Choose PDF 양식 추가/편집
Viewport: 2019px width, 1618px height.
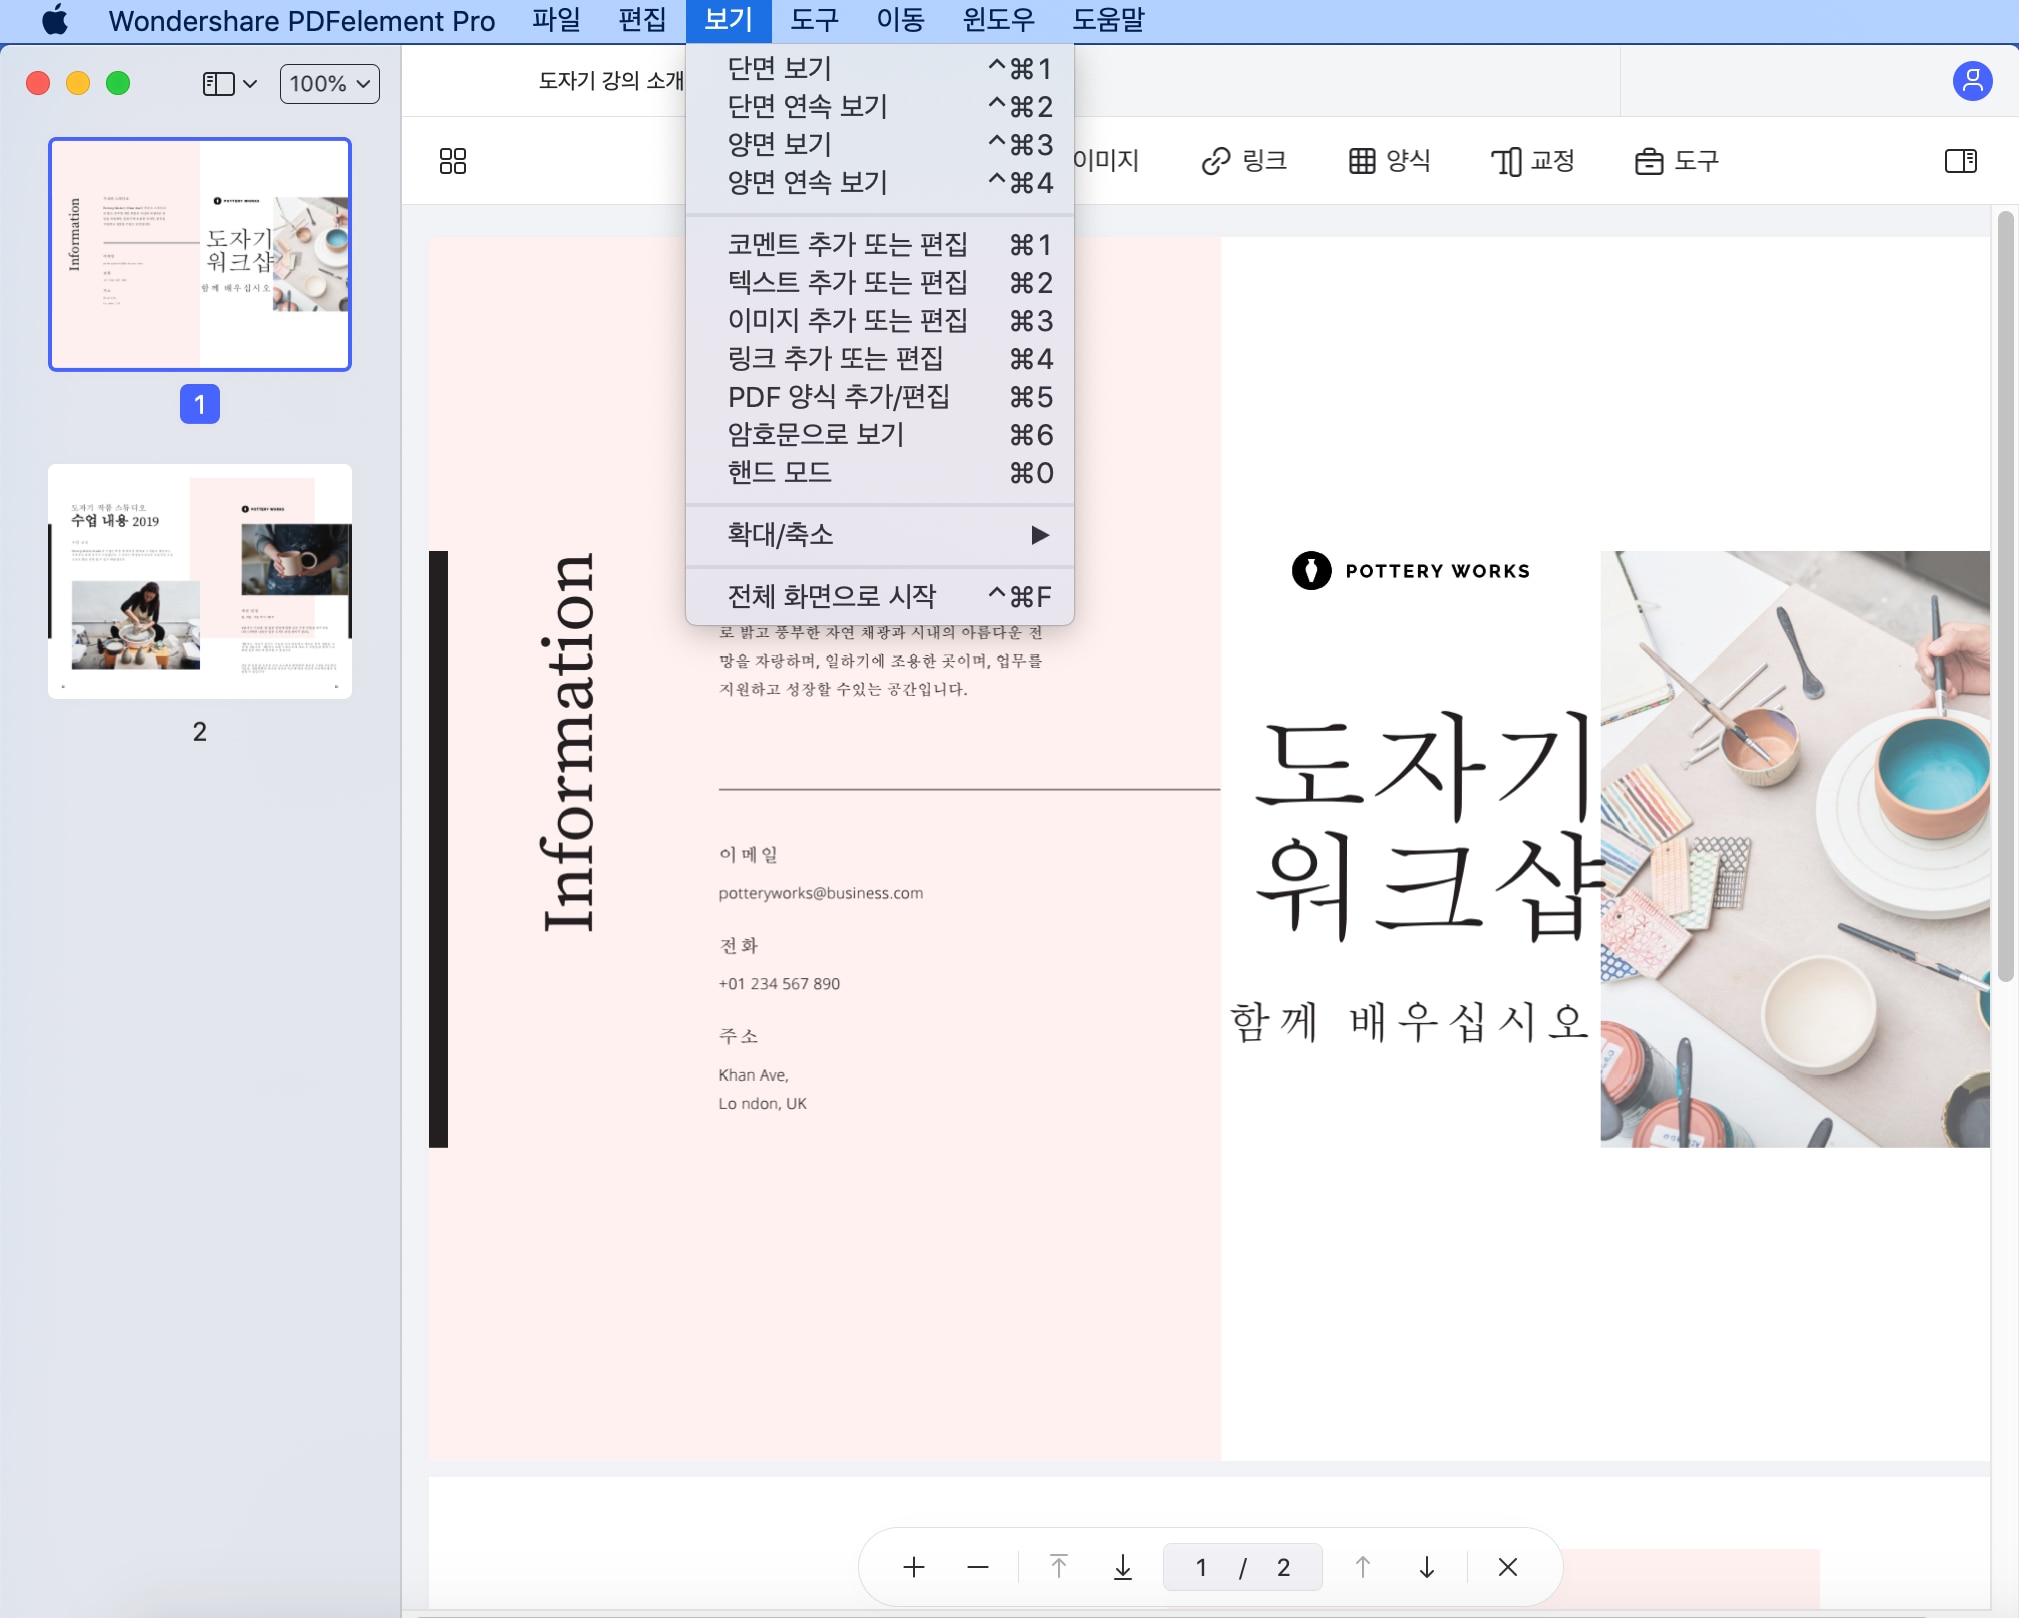(x=880, y=396)
